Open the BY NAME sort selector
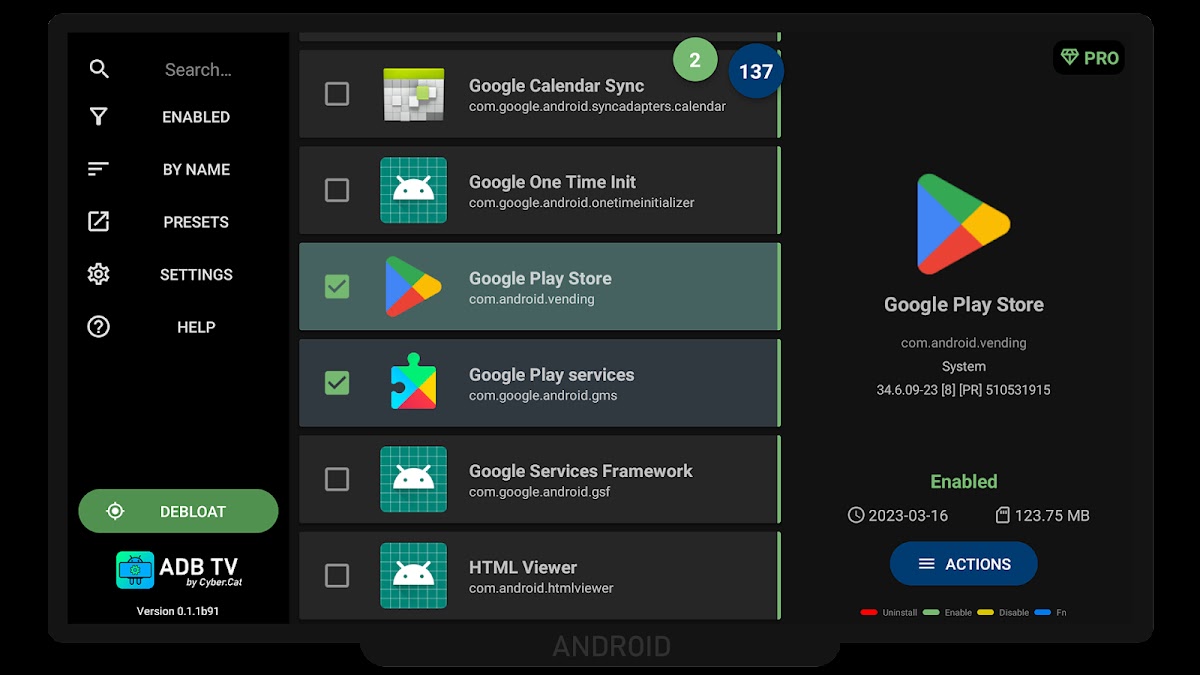Image resolution: width=1200 pixels, height=675 pixels. [x=196, y=170]
